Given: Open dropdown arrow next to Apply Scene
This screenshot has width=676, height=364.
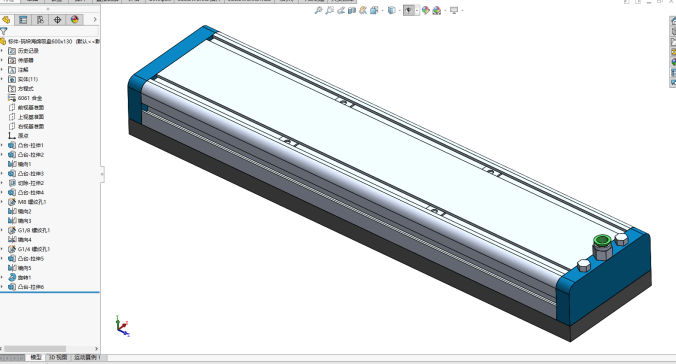Looking at the screenshot, I should click(x=445, y=11).
